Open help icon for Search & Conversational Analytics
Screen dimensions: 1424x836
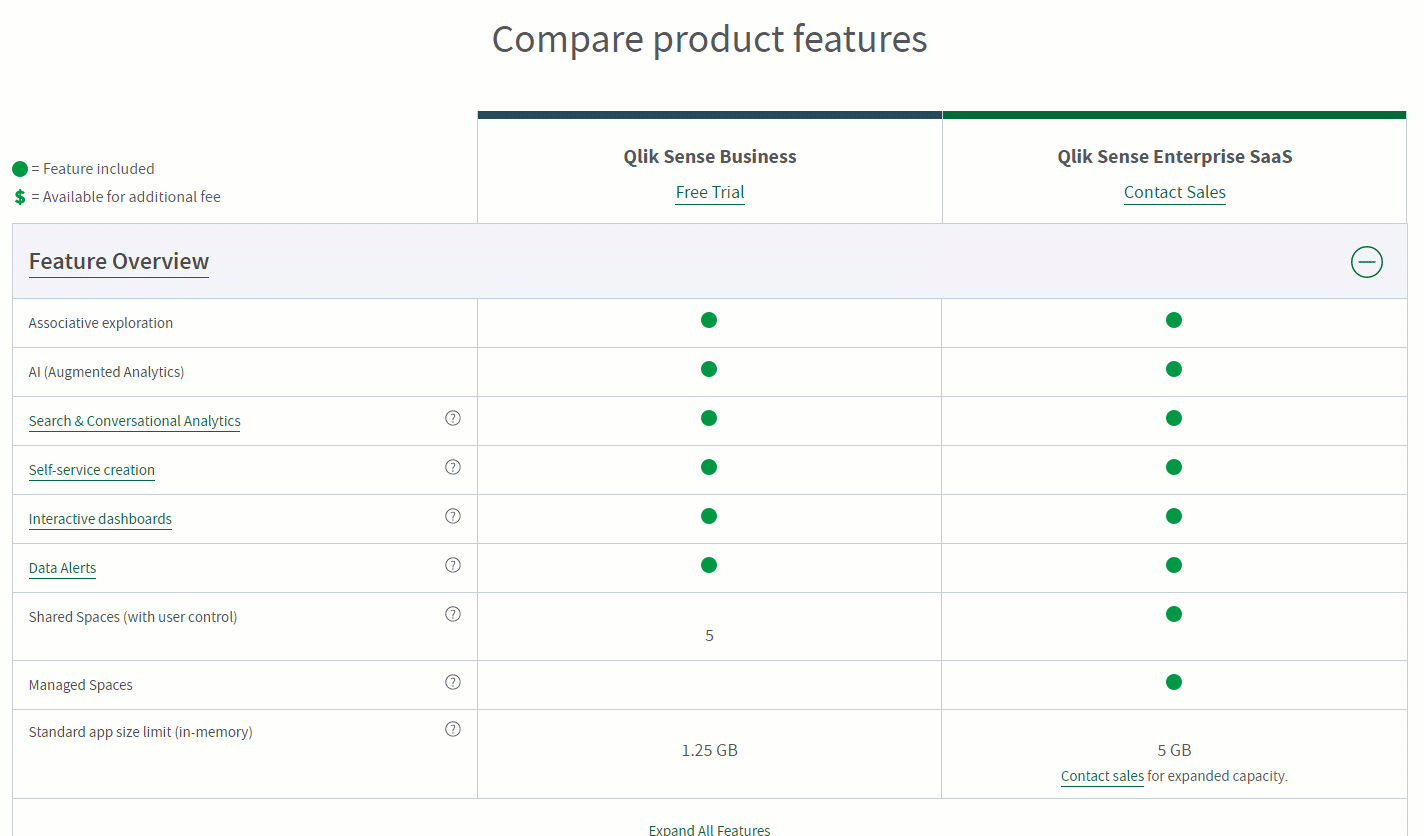pyautogui.click(x=453, y=418)
